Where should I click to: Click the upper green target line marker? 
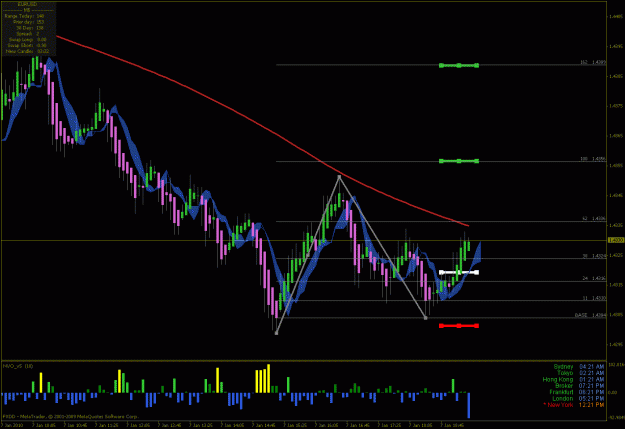[459, 65]
